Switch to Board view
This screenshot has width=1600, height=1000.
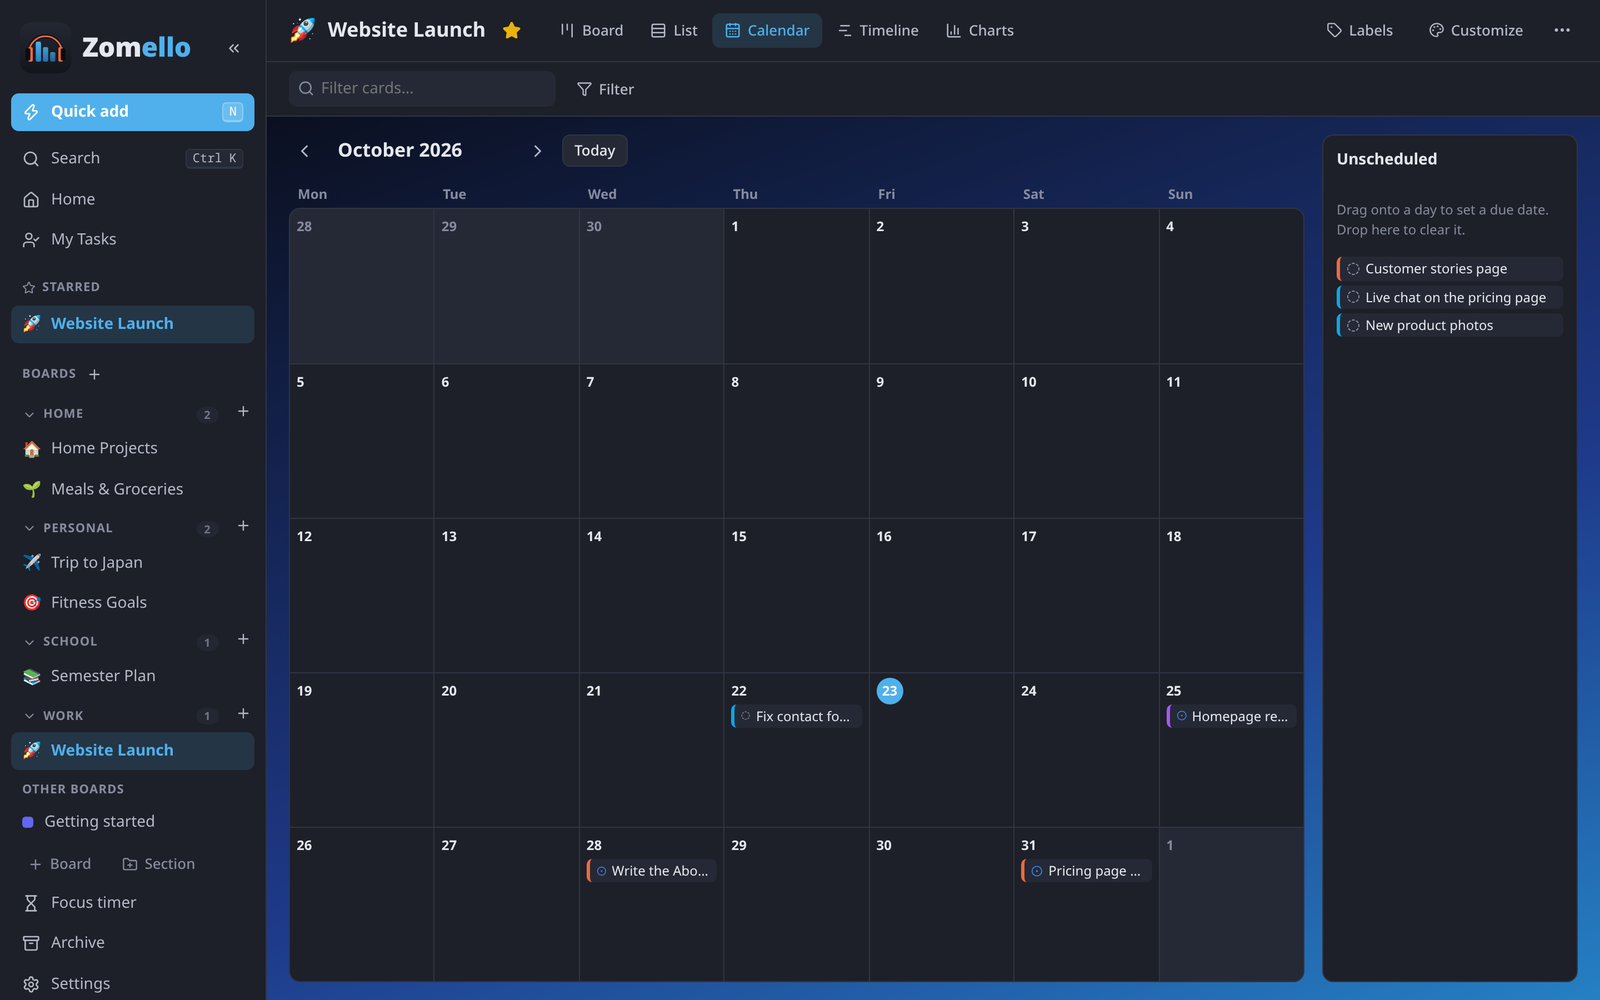pyautogui.click(x=591, y=30)
